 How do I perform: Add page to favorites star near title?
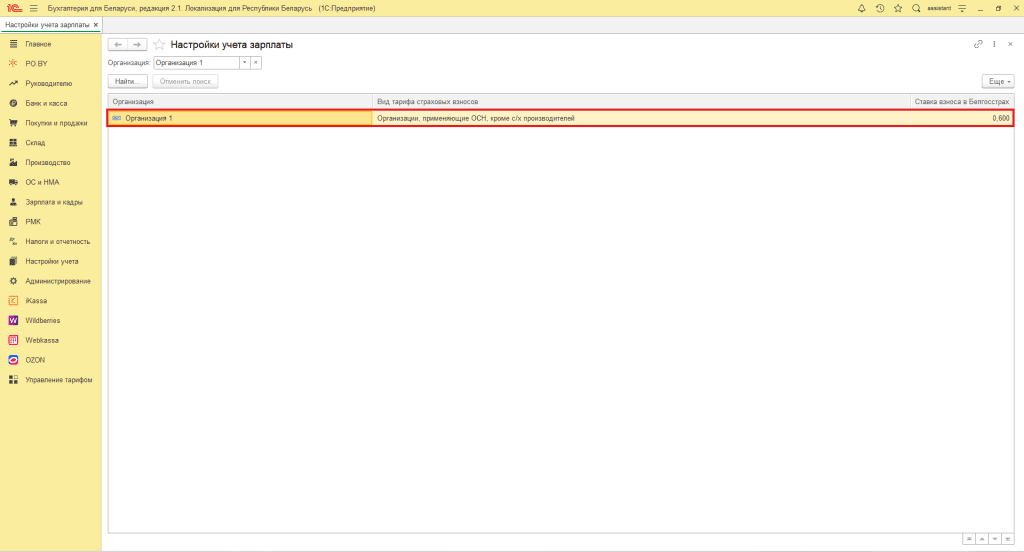click(159, 44)
